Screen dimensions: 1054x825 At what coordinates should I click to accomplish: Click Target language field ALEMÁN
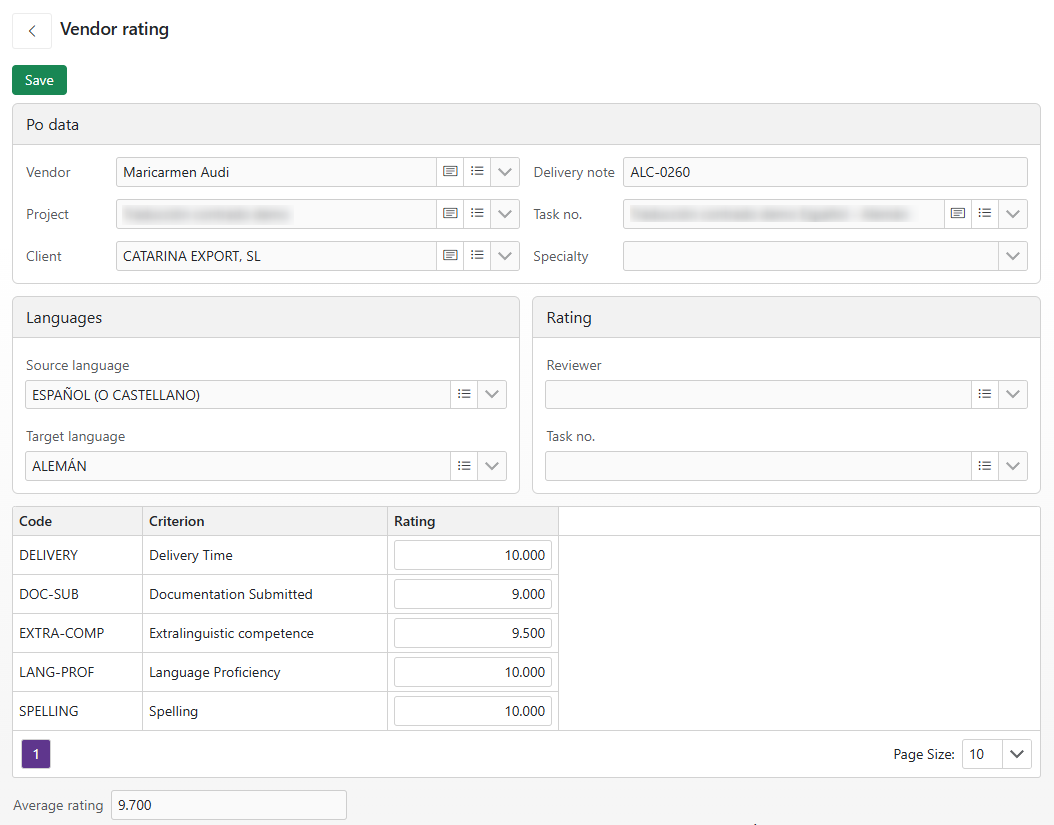pyautogui.click(x=237, y=465)
